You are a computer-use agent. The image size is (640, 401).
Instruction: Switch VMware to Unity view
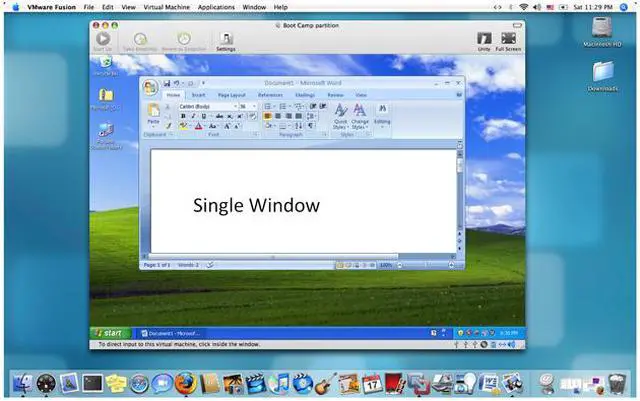tap(484, 42)
